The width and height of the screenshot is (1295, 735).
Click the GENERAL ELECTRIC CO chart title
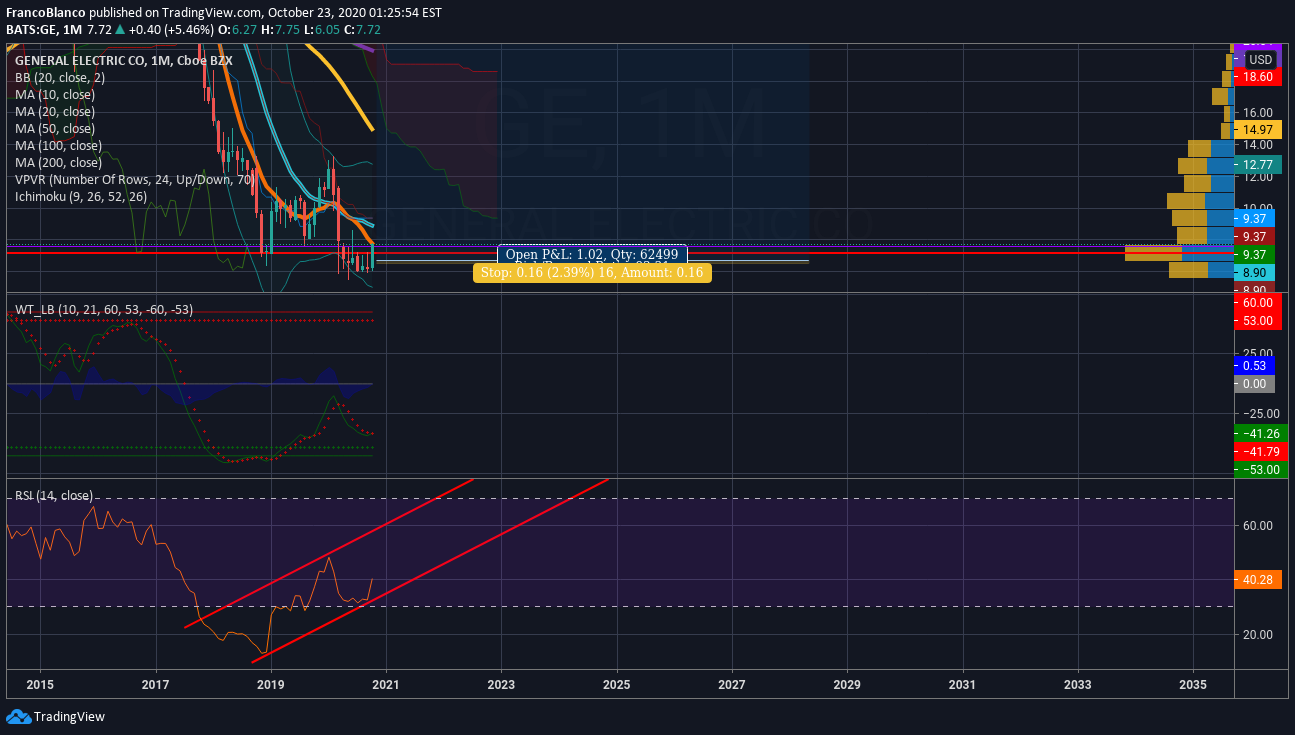click(x=124, y=60)
